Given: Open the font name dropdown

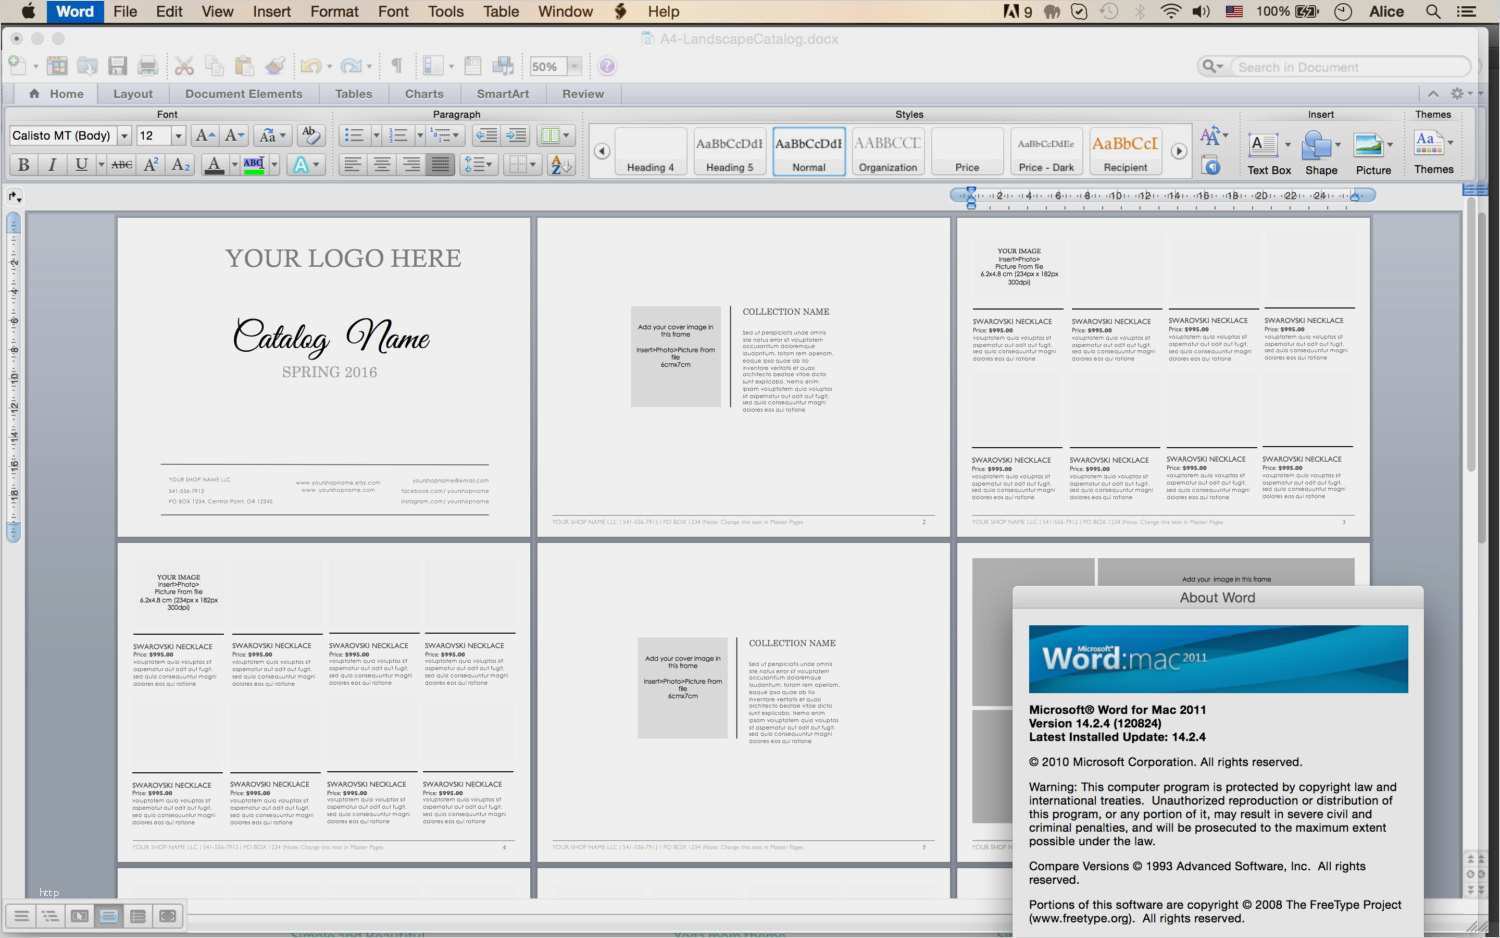Looking at the screenshot, I should (x=124, y=136).
